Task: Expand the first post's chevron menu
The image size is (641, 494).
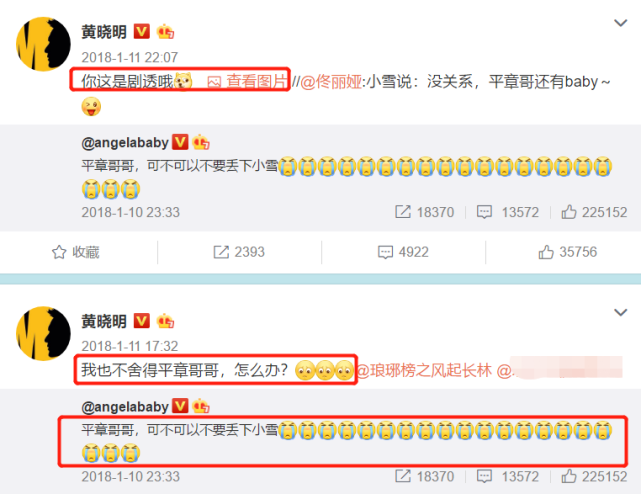Action: point(621,23)
